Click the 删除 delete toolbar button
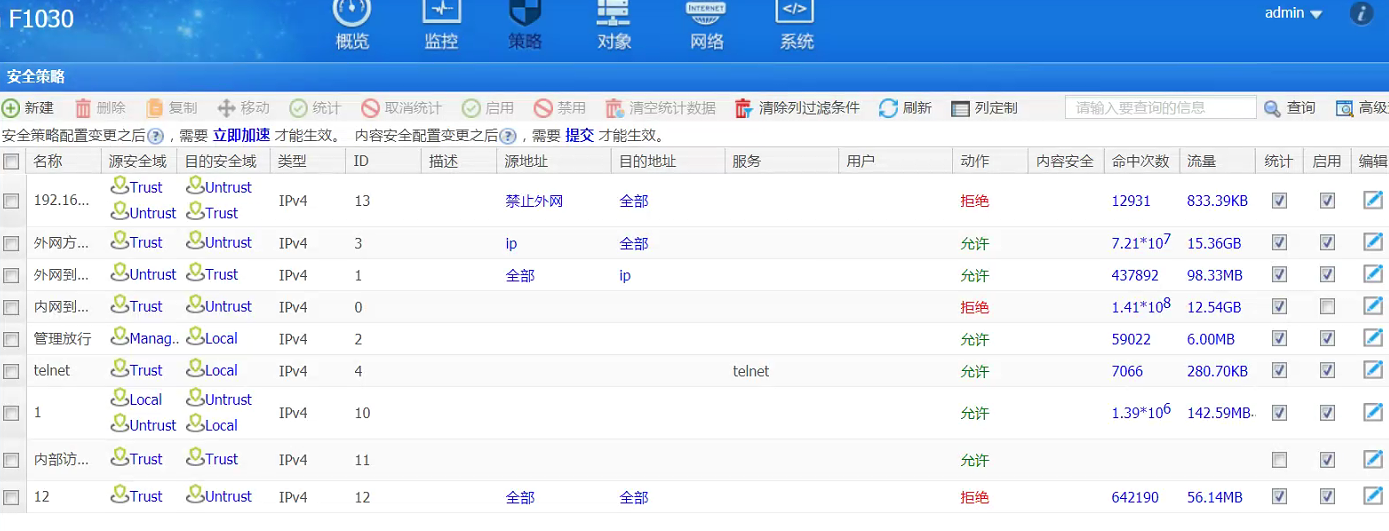The width and height of the screenshot is (1389, 531). (100, 108)
